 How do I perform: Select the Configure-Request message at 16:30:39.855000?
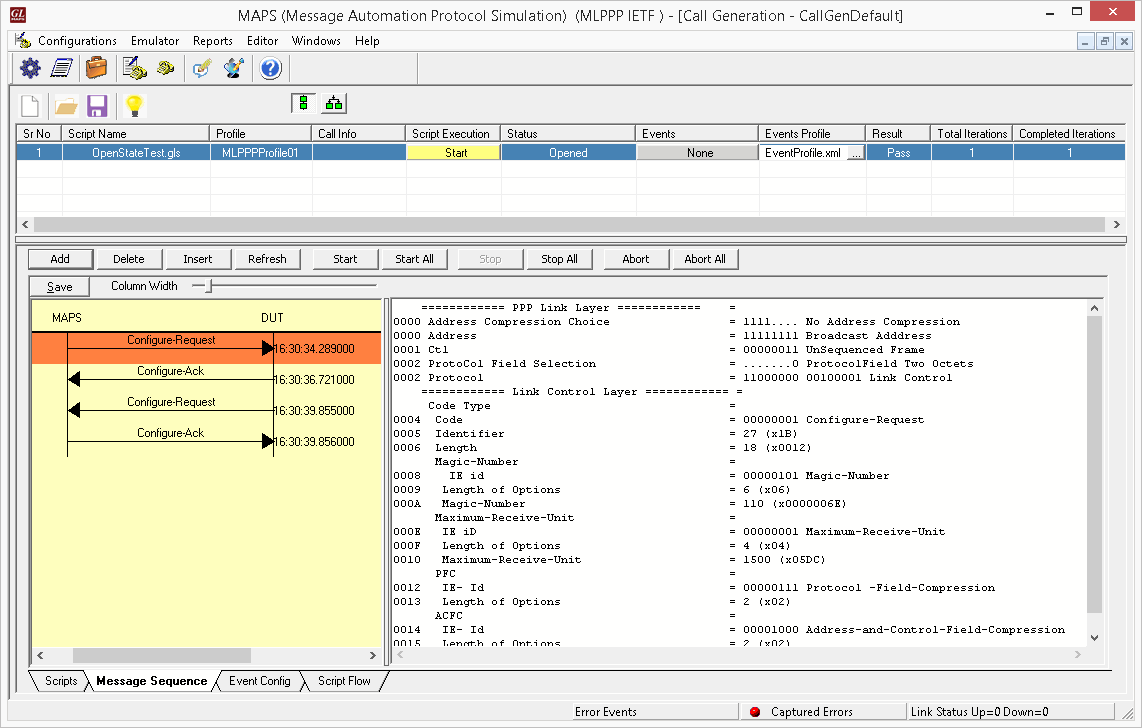point(206,410)
